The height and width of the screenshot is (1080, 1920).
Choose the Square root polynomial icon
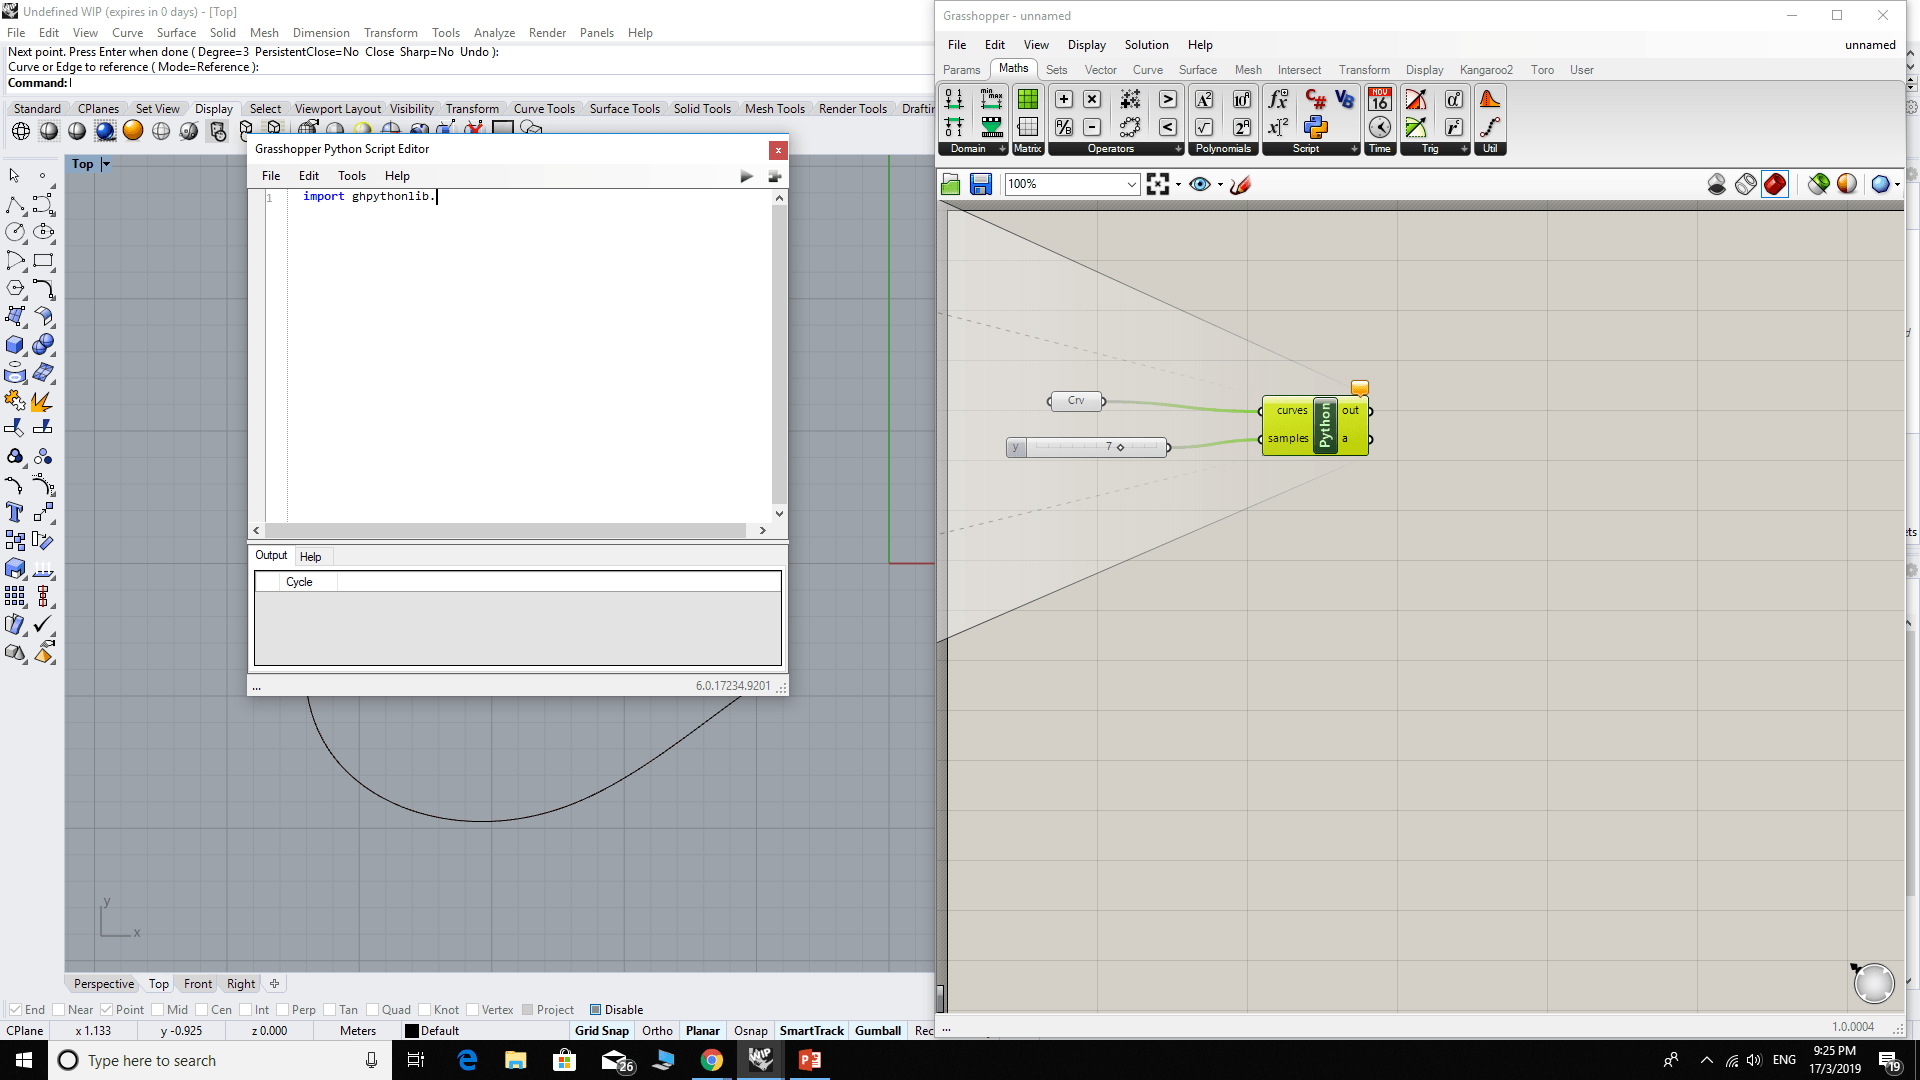click(1204, 127)
